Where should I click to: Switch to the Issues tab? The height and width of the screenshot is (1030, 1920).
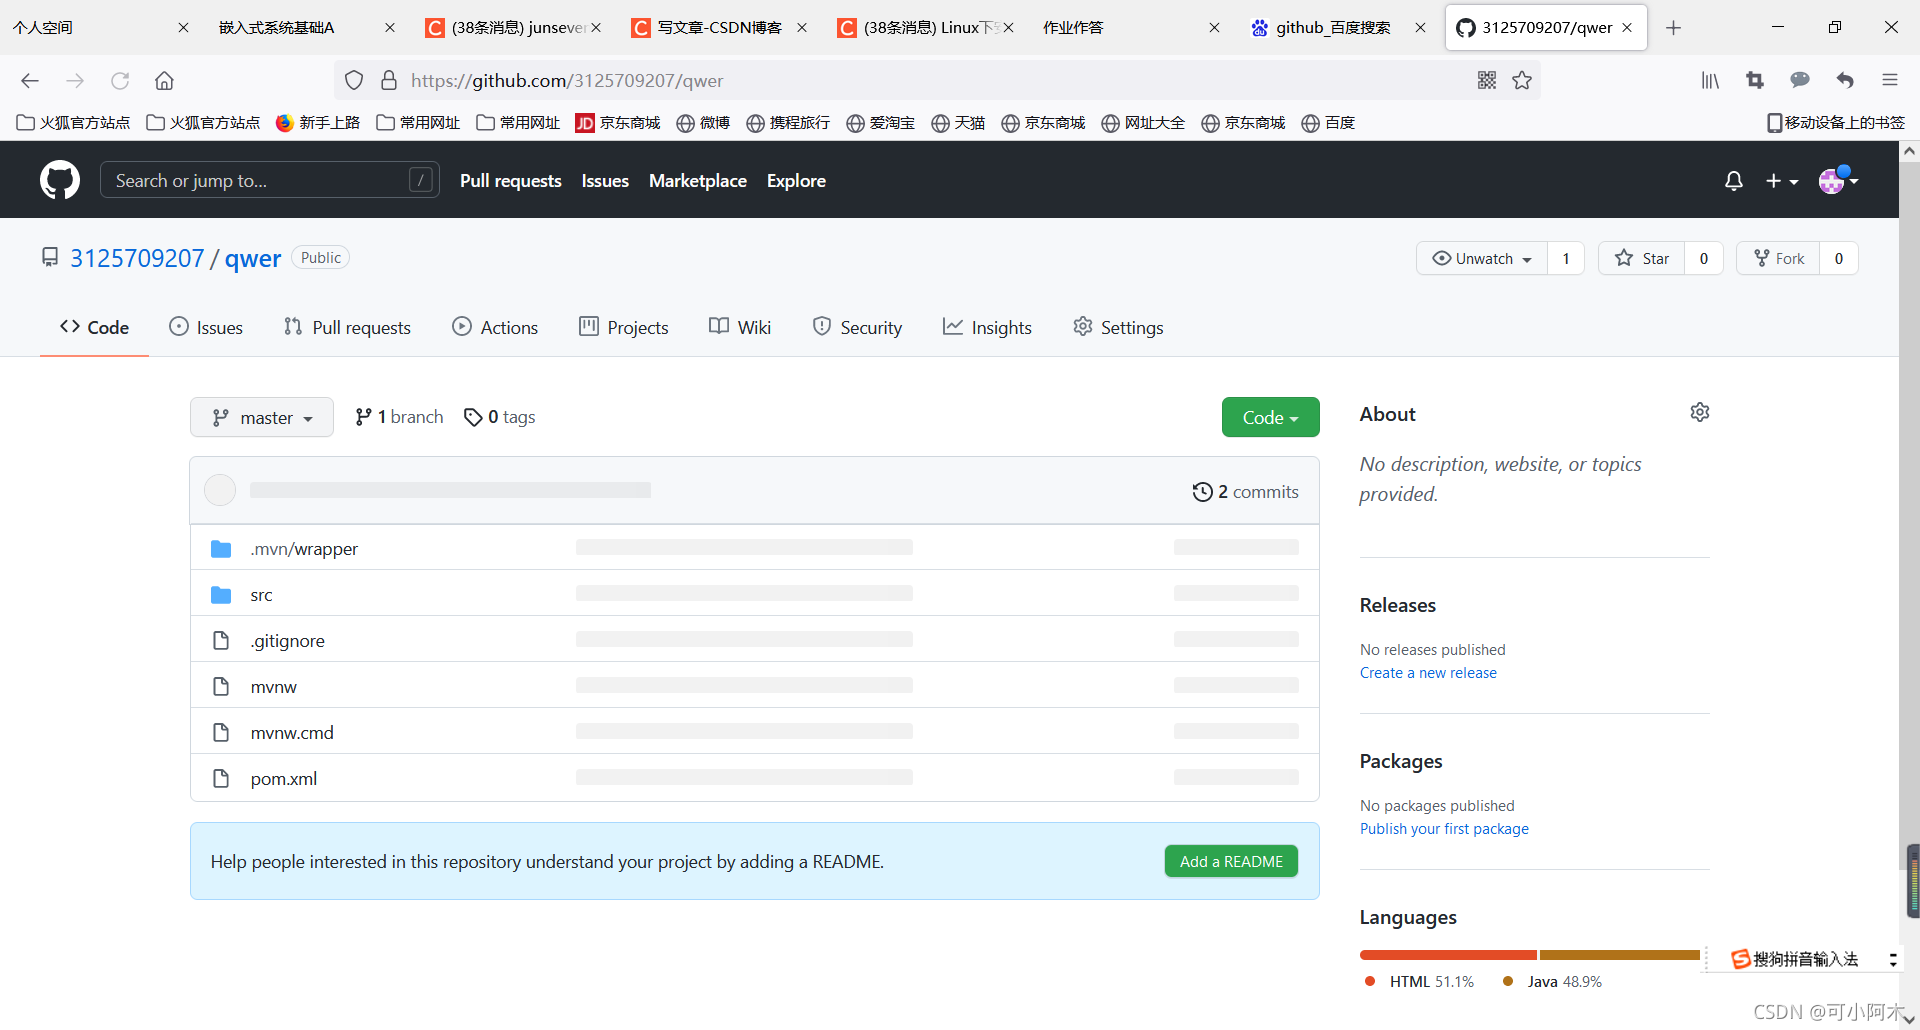point(206,327)
